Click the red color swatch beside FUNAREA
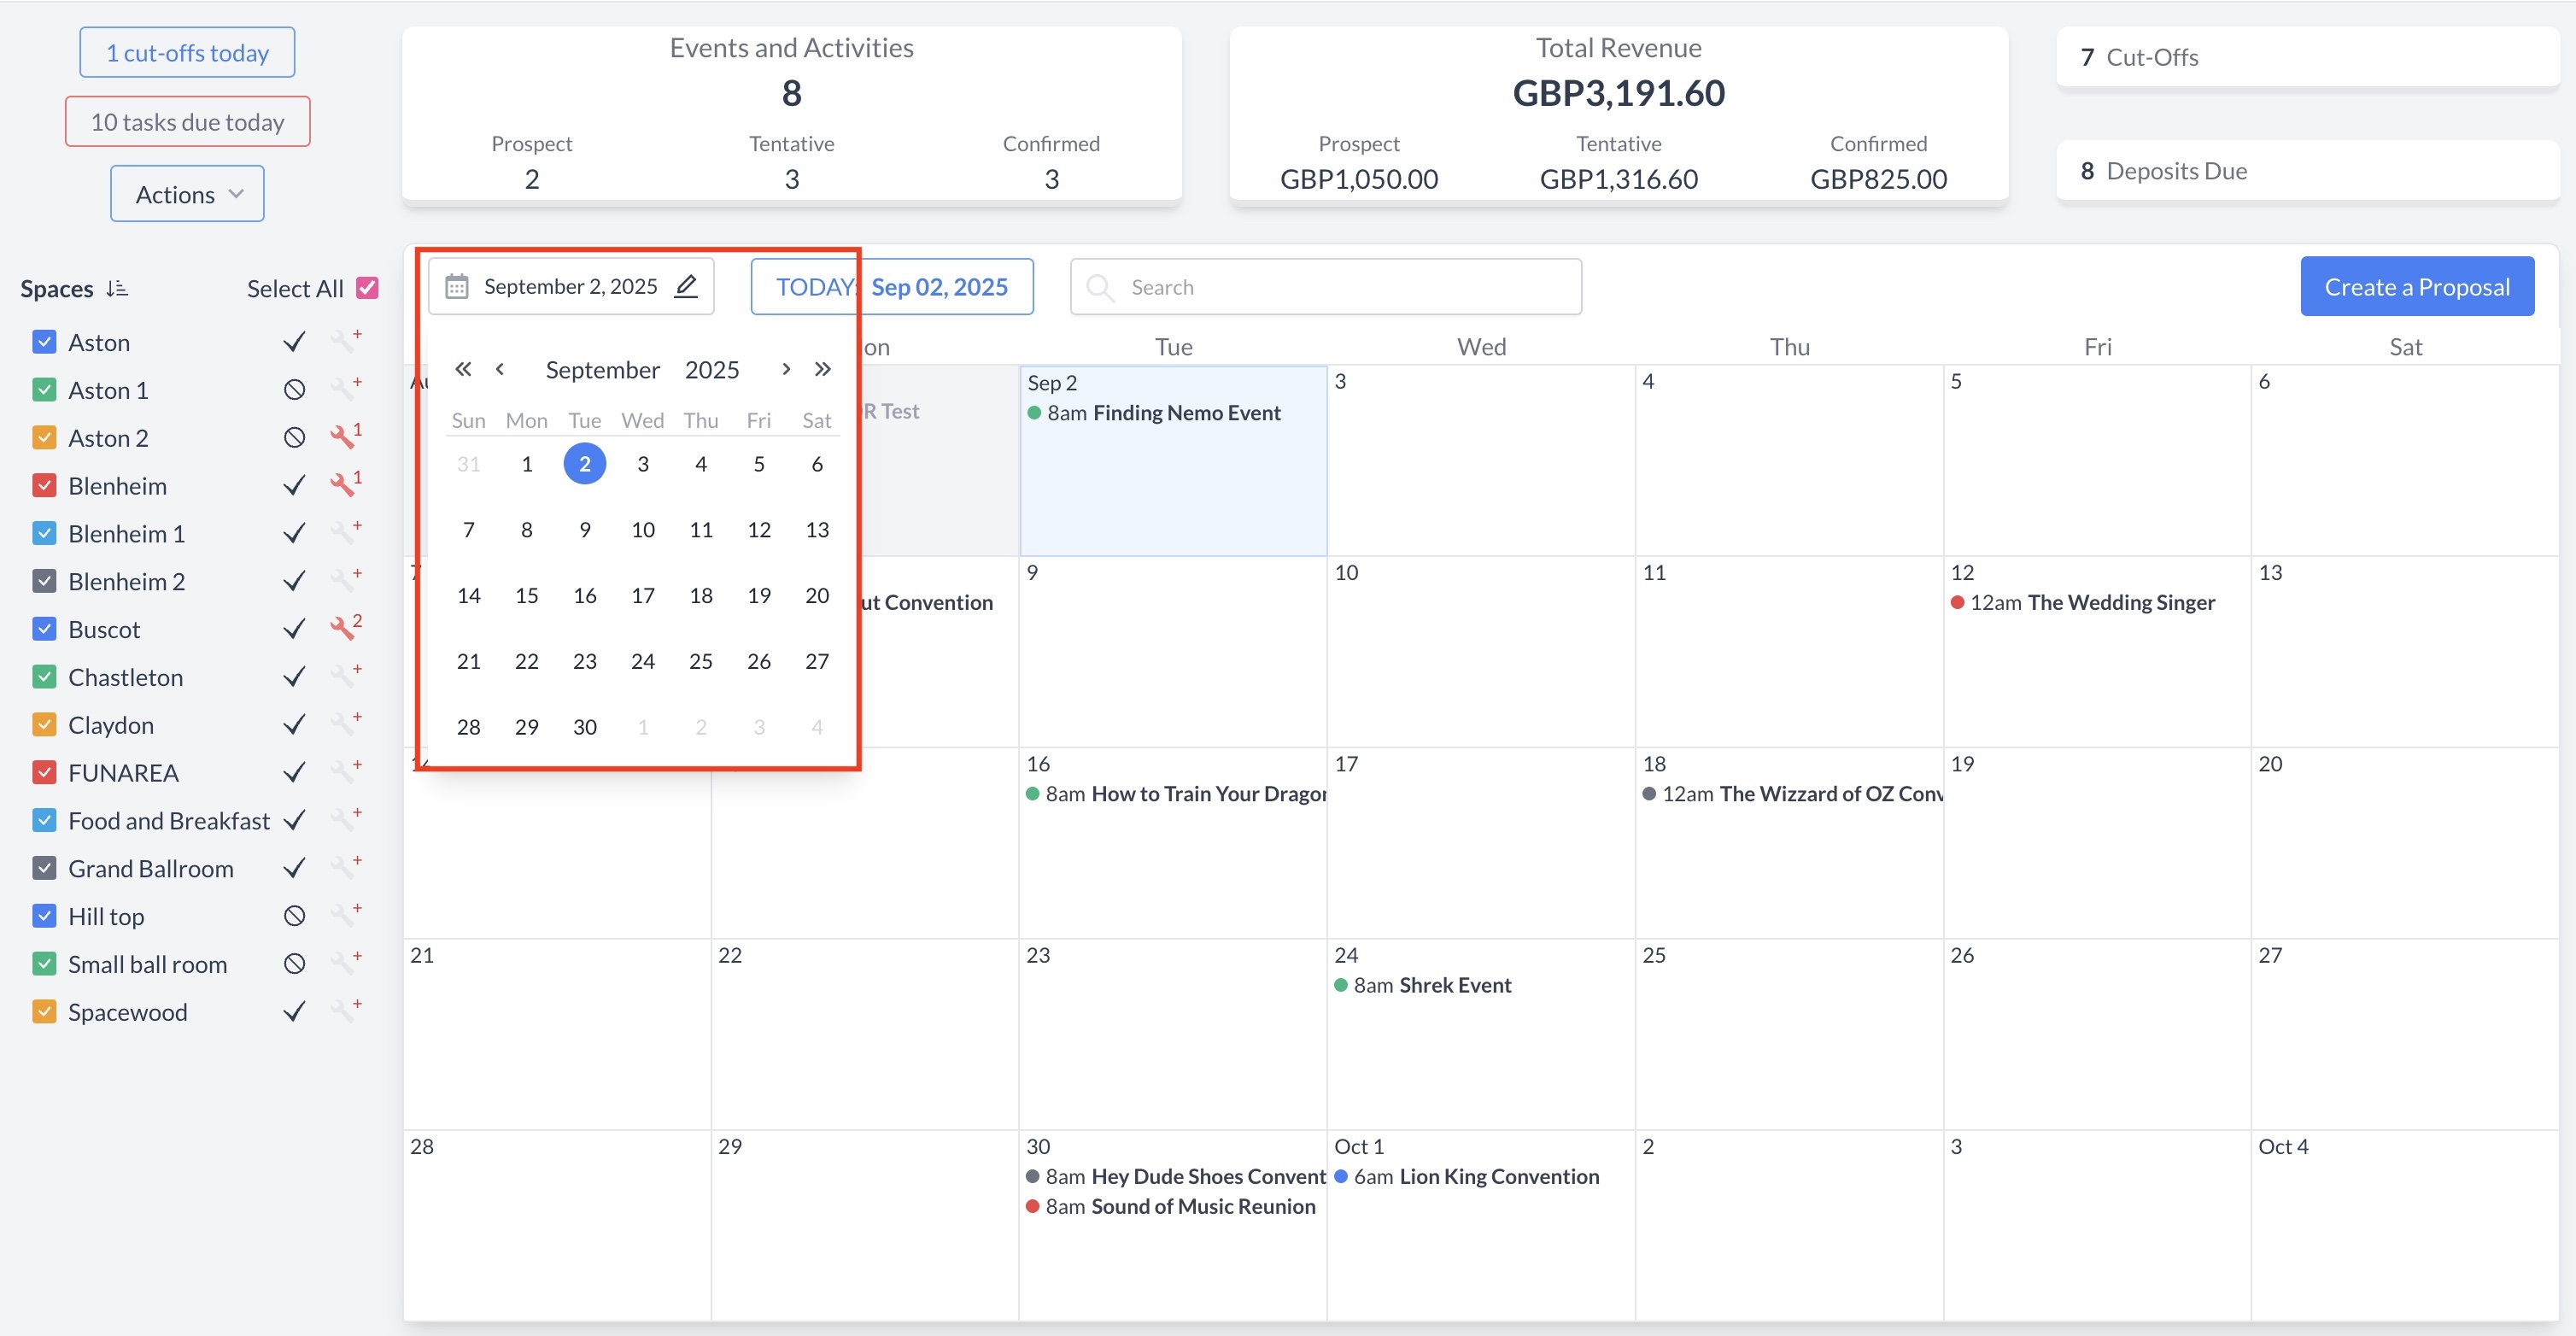The width and height of the screenshot is (2576, 1336). click(44, 772)
